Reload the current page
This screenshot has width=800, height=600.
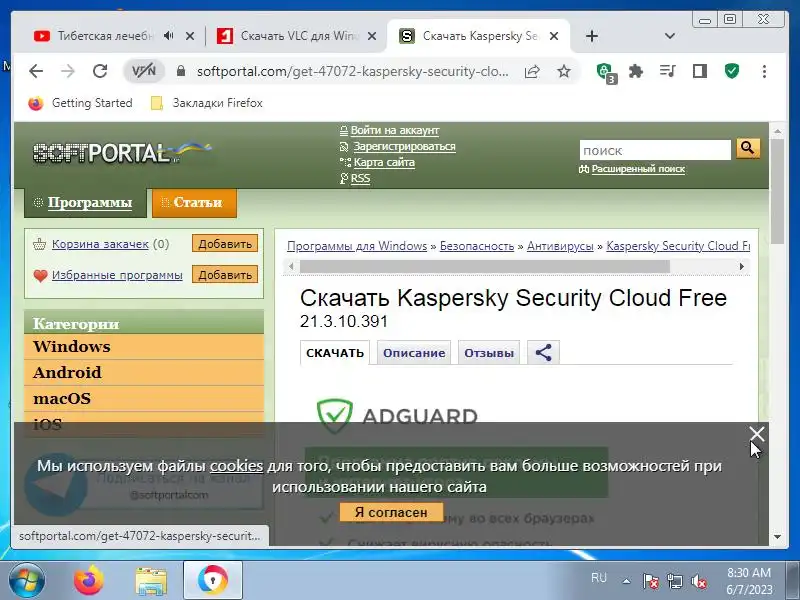100,71
